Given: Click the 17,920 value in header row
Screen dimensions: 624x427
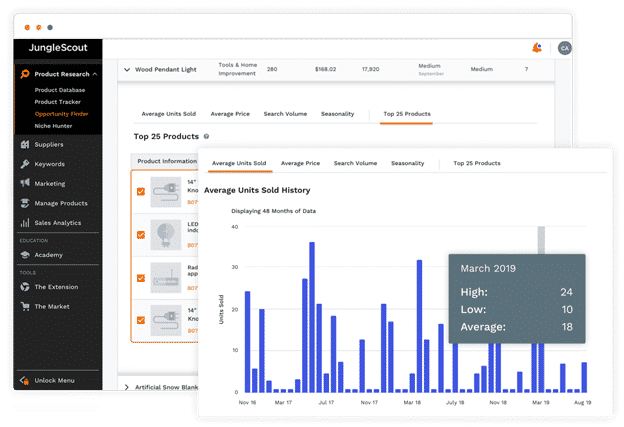Looking at the screenshot, I should [370, 69].
